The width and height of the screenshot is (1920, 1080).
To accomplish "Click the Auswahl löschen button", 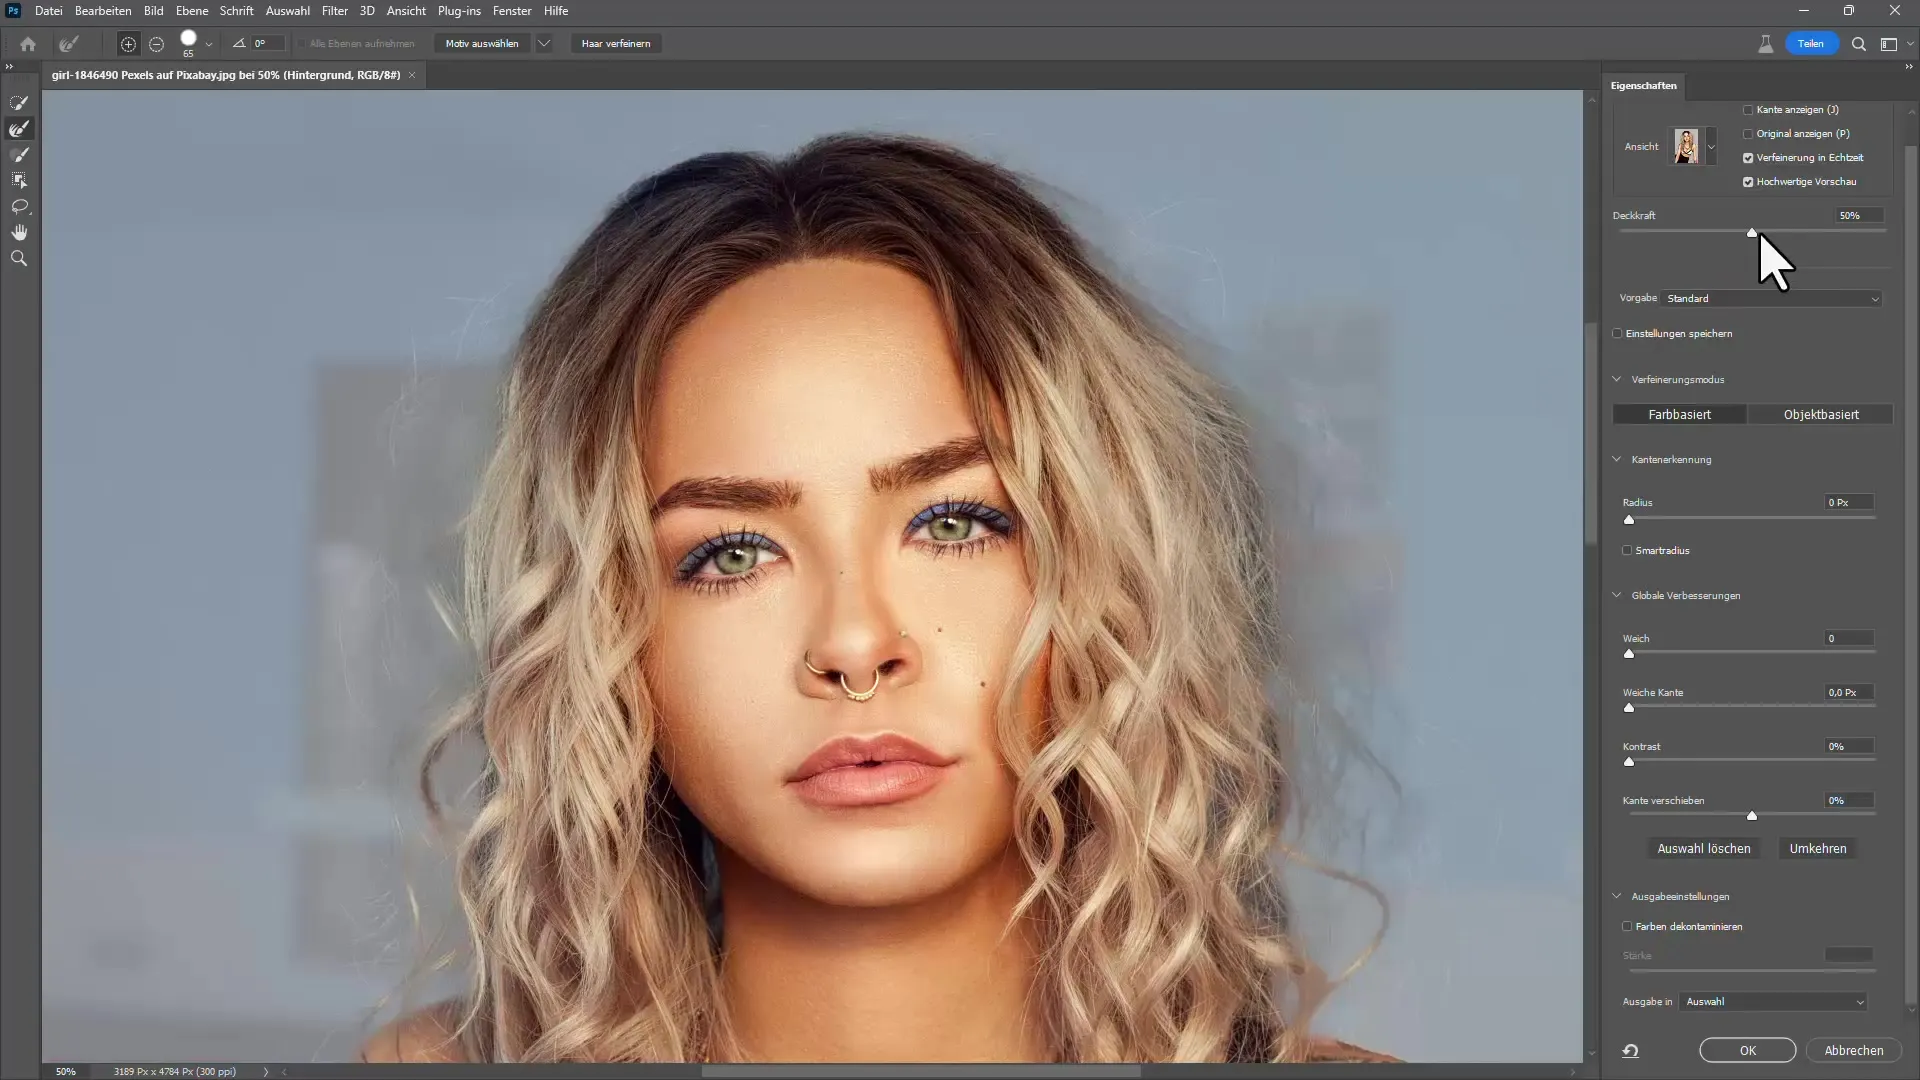I will [1704, 849].
